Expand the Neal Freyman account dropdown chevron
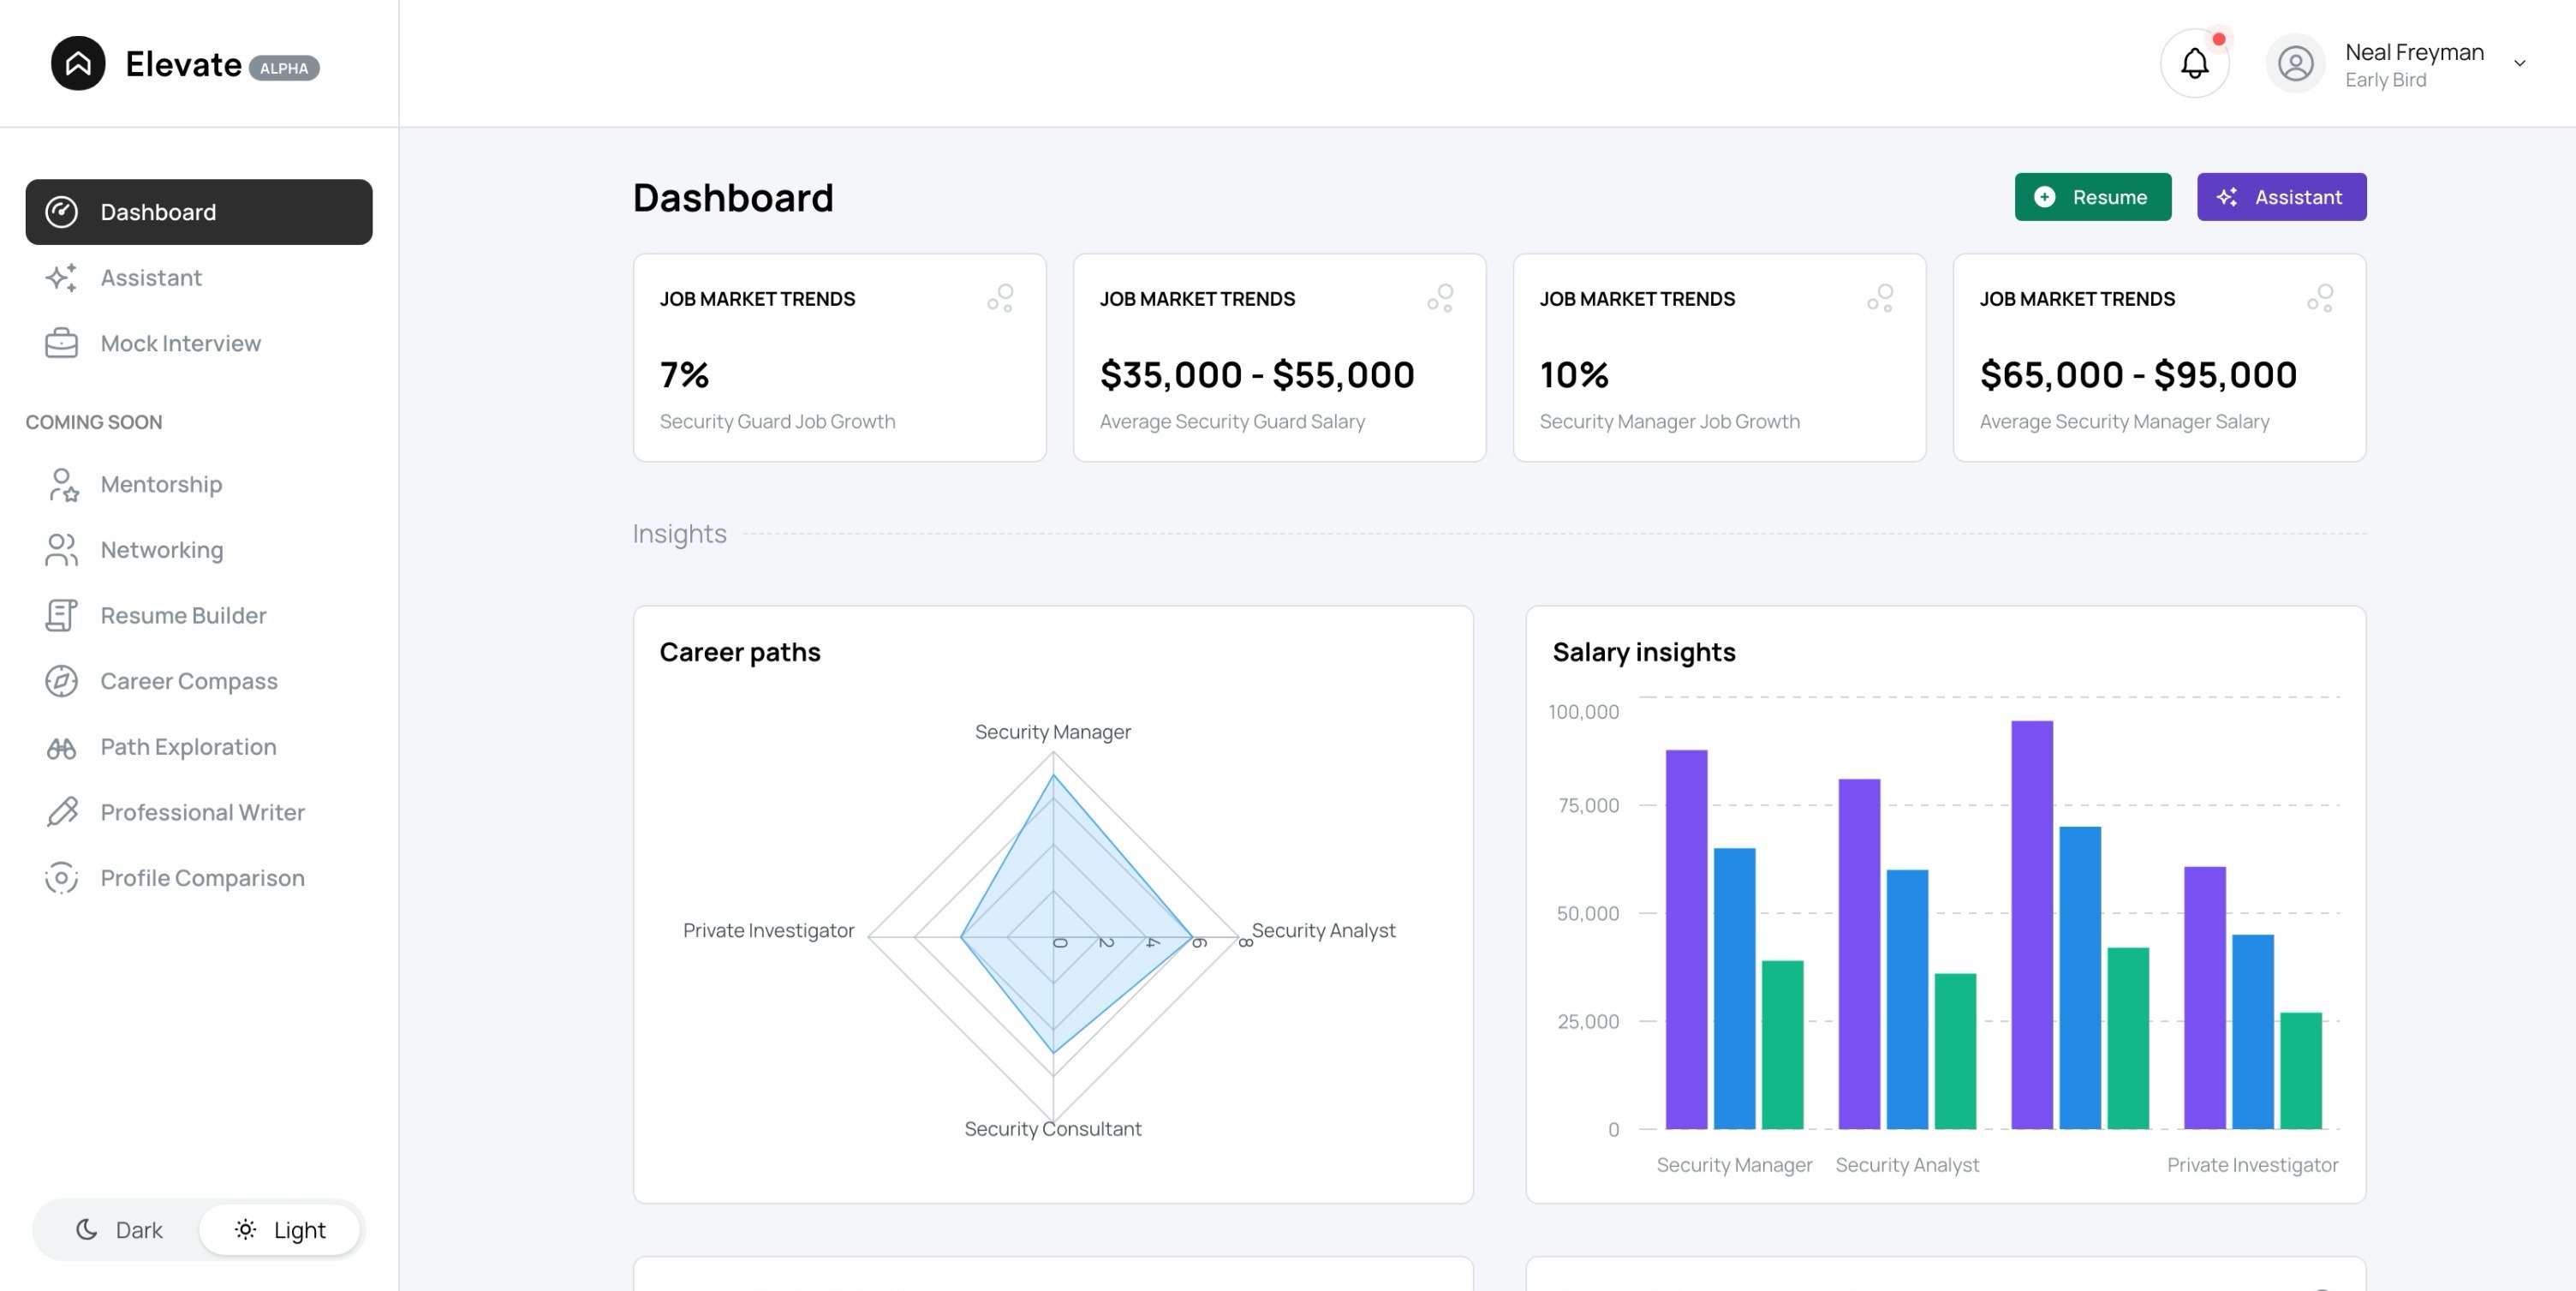This screenshot has width=2576, height=1291. point(2519,63)
